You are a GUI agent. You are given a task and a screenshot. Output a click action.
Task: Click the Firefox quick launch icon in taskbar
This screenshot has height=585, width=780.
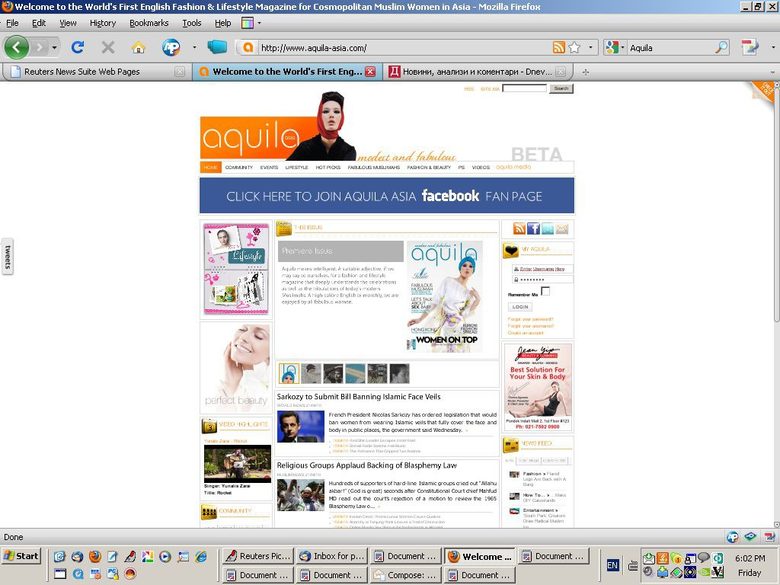tap(95, 556)
